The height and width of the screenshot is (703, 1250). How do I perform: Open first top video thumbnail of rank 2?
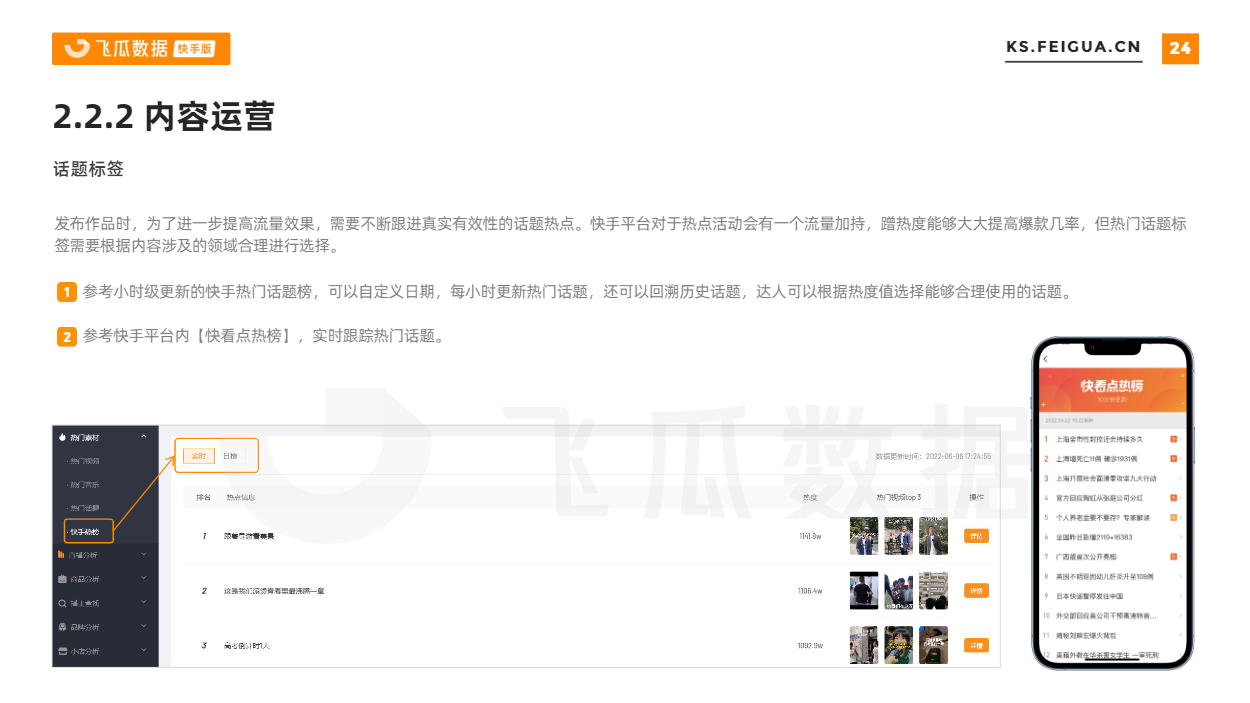pyautogui.click(x=864, y=591)
